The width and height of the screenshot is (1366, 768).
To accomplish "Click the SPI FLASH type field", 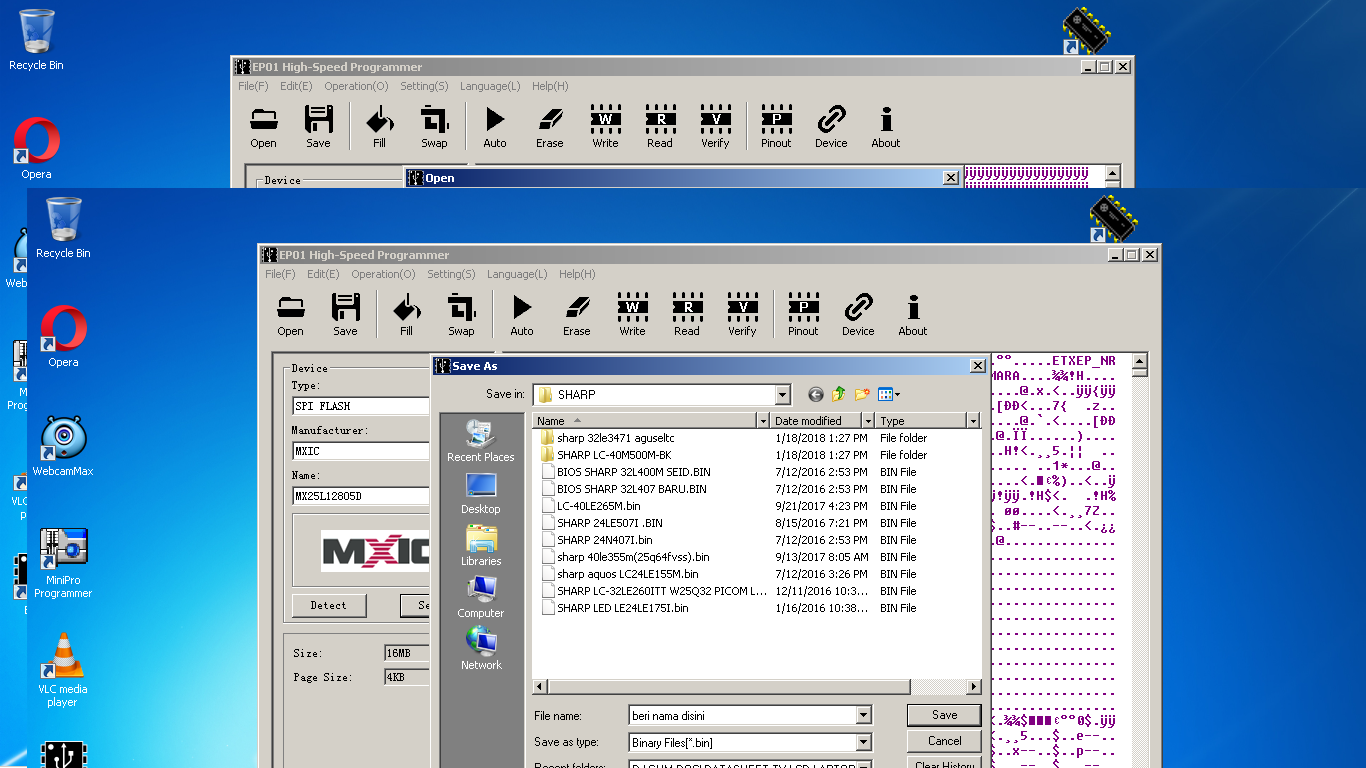I will coord(361,406).
